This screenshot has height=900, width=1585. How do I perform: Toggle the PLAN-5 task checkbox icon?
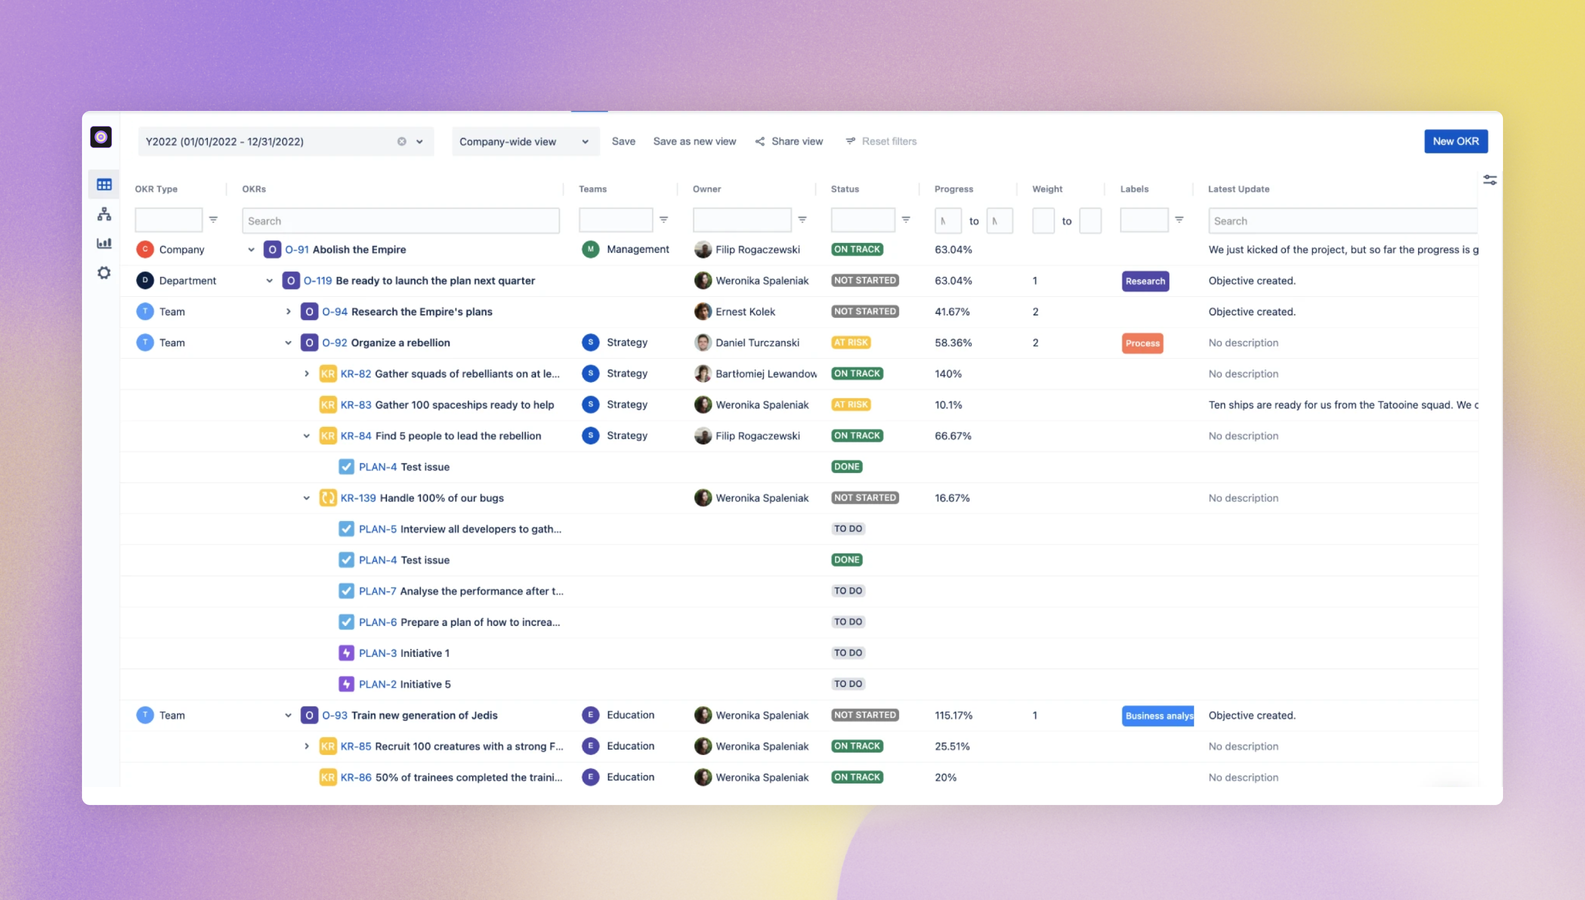[346, 529]
